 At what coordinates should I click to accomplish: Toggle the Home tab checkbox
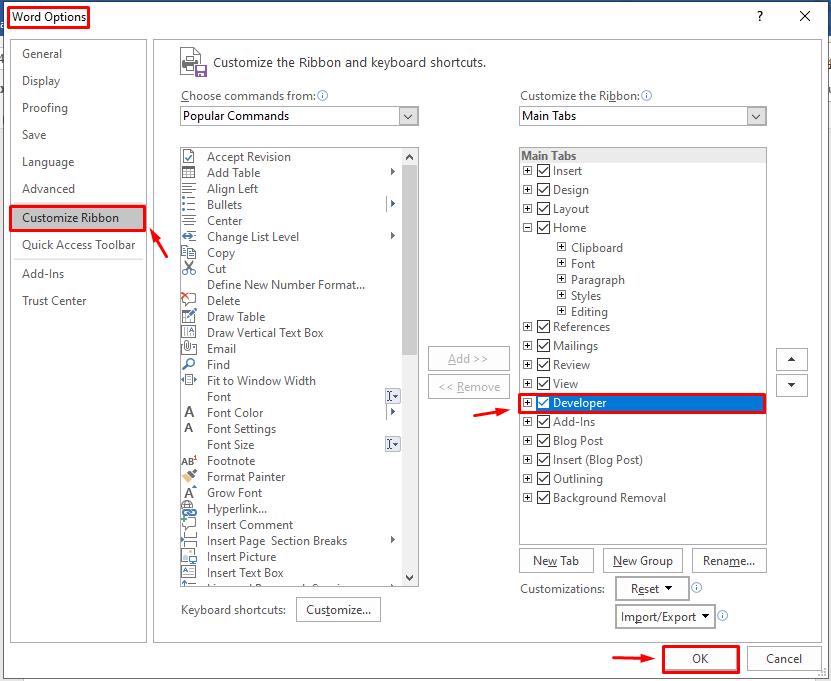543,228
